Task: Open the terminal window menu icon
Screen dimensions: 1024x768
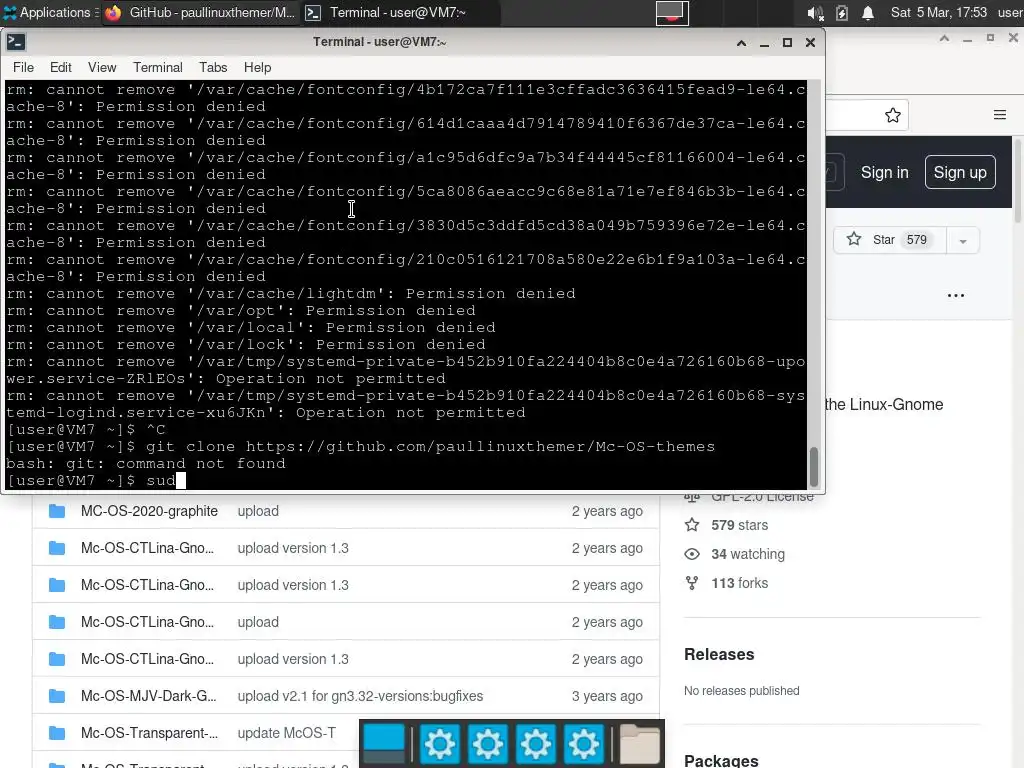Action: (x=16, y=42)
